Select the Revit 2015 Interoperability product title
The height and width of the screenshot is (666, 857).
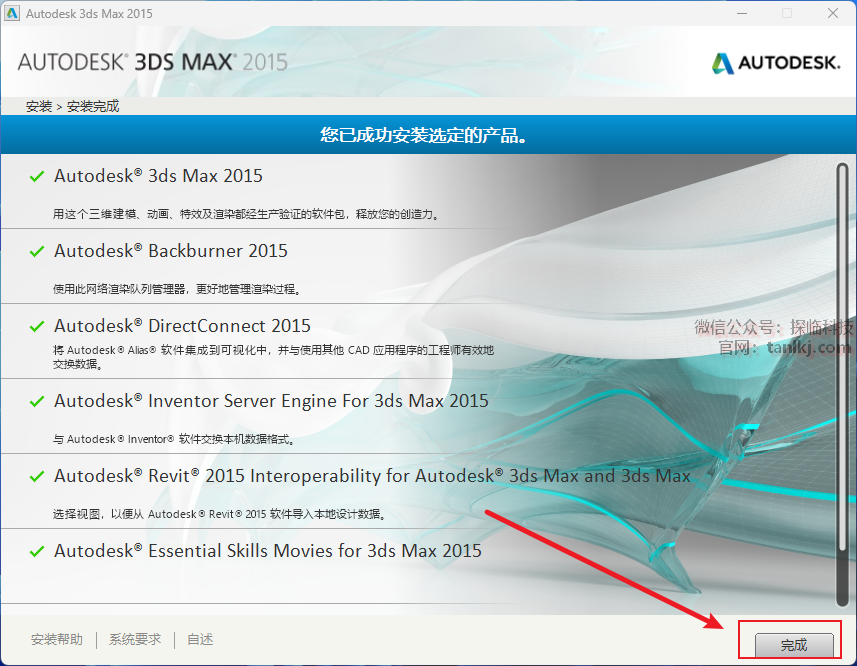point(372,476)
